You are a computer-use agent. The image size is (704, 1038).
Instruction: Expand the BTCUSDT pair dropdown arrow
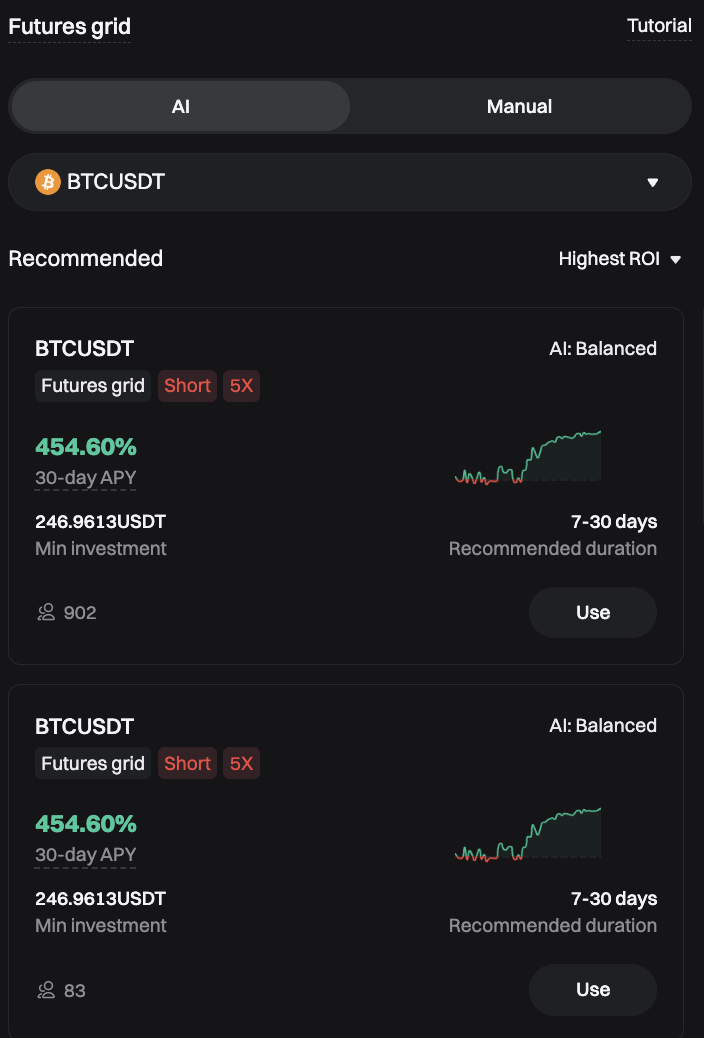[653, 183]
